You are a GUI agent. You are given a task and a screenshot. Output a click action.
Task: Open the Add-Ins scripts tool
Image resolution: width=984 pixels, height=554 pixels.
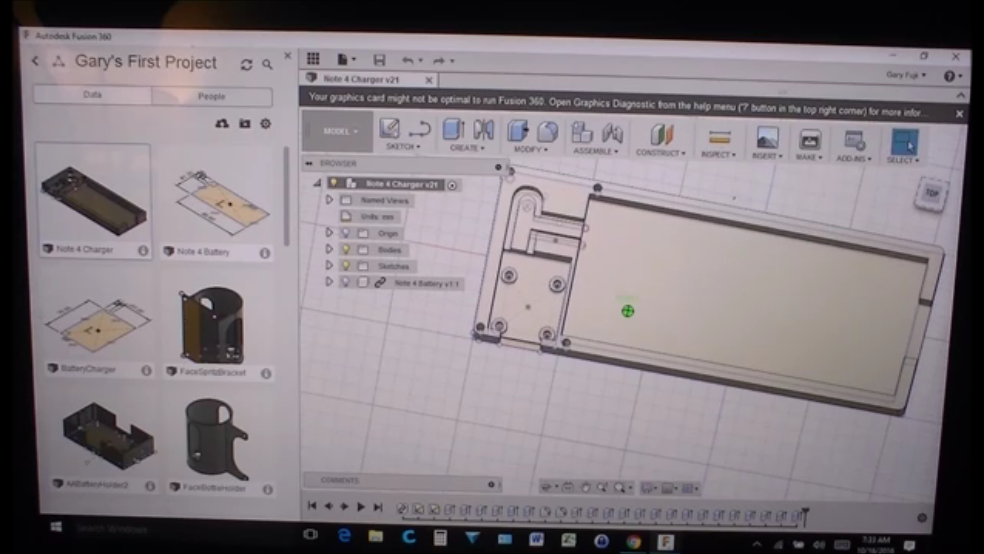854,141
